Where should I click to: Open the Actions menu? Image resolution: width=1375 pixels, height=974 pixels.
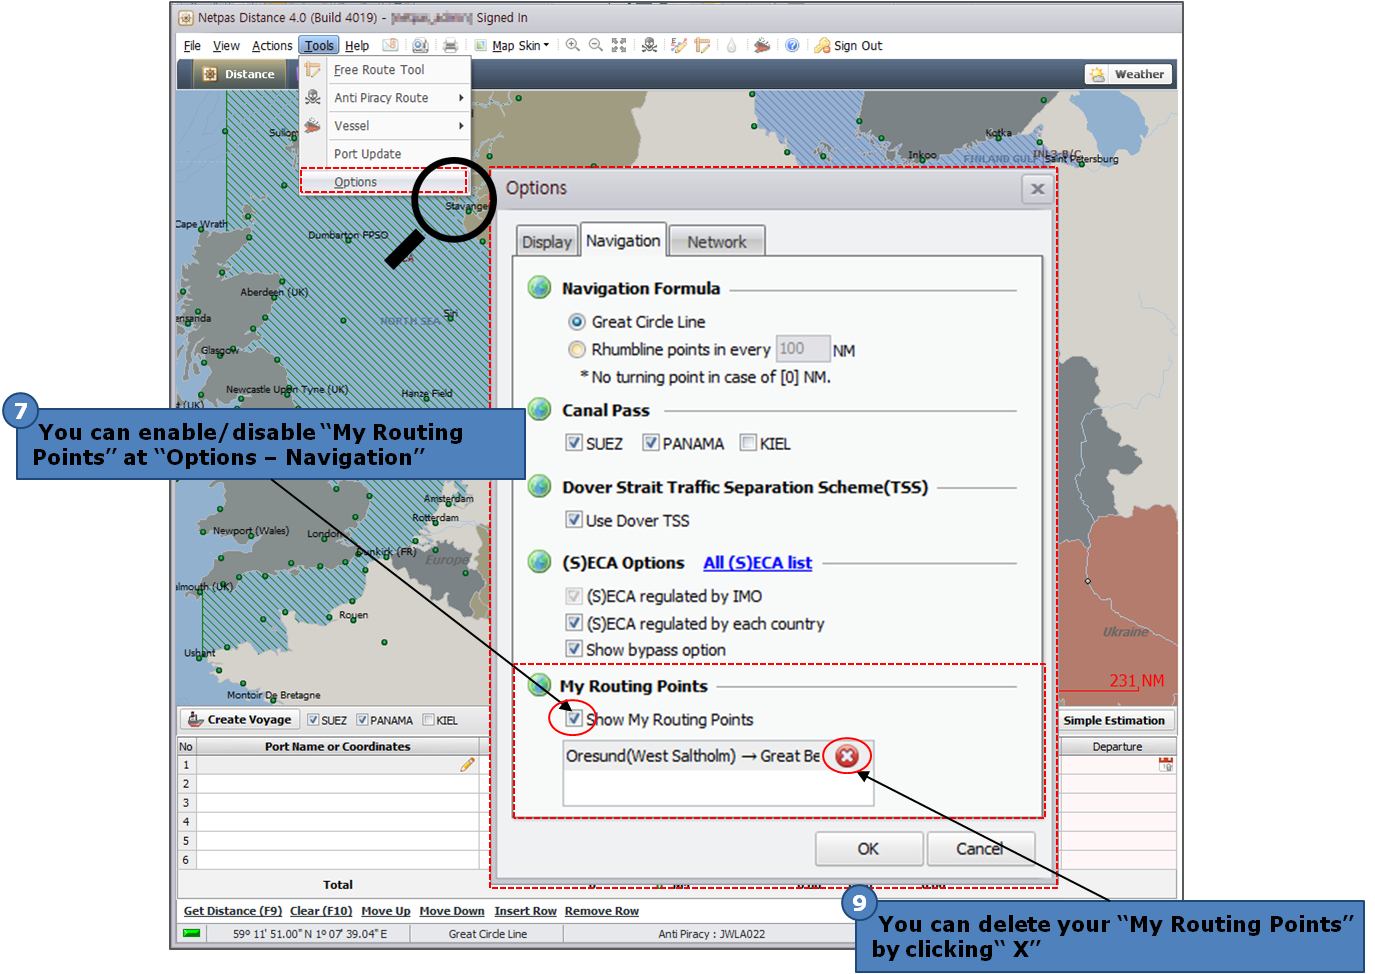click(272, 46)
